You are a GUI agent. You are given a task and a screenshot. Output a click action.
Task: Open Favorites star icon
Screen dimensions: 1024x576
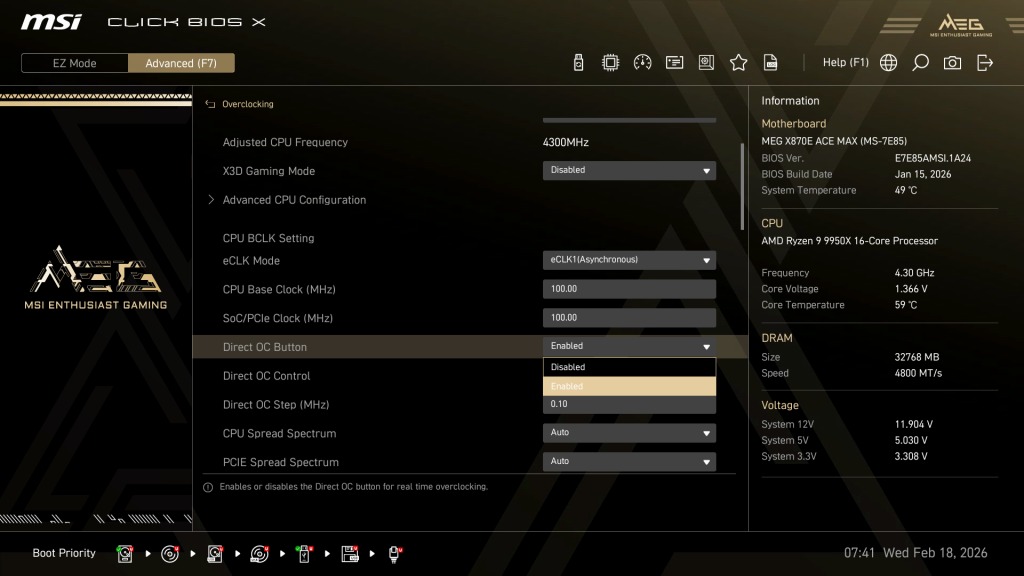click(x=739, y=63)
